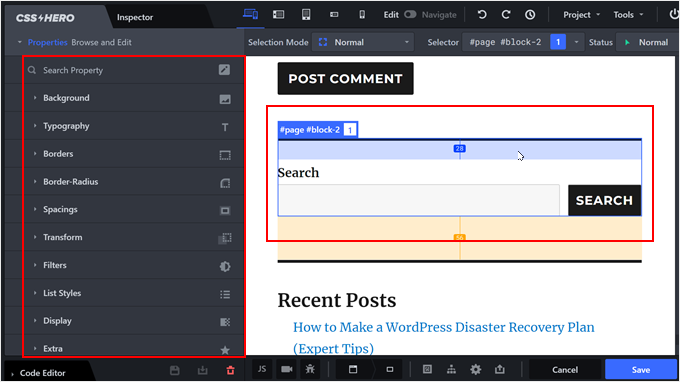Select the desktop device preview icon
This screenshot has height=382, width=680.
coord(250,14)
